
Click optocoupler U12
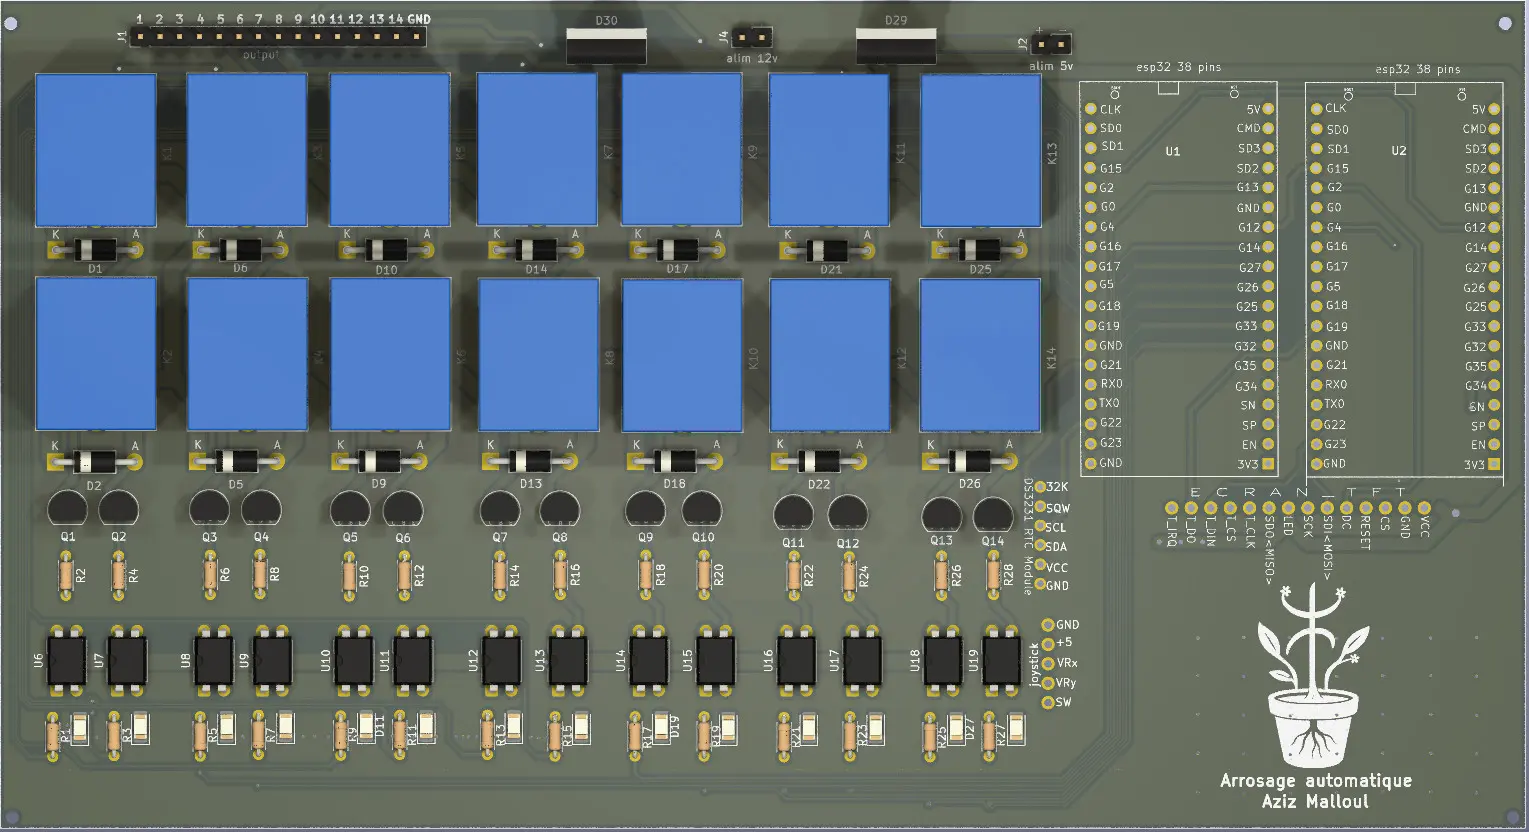502,660
